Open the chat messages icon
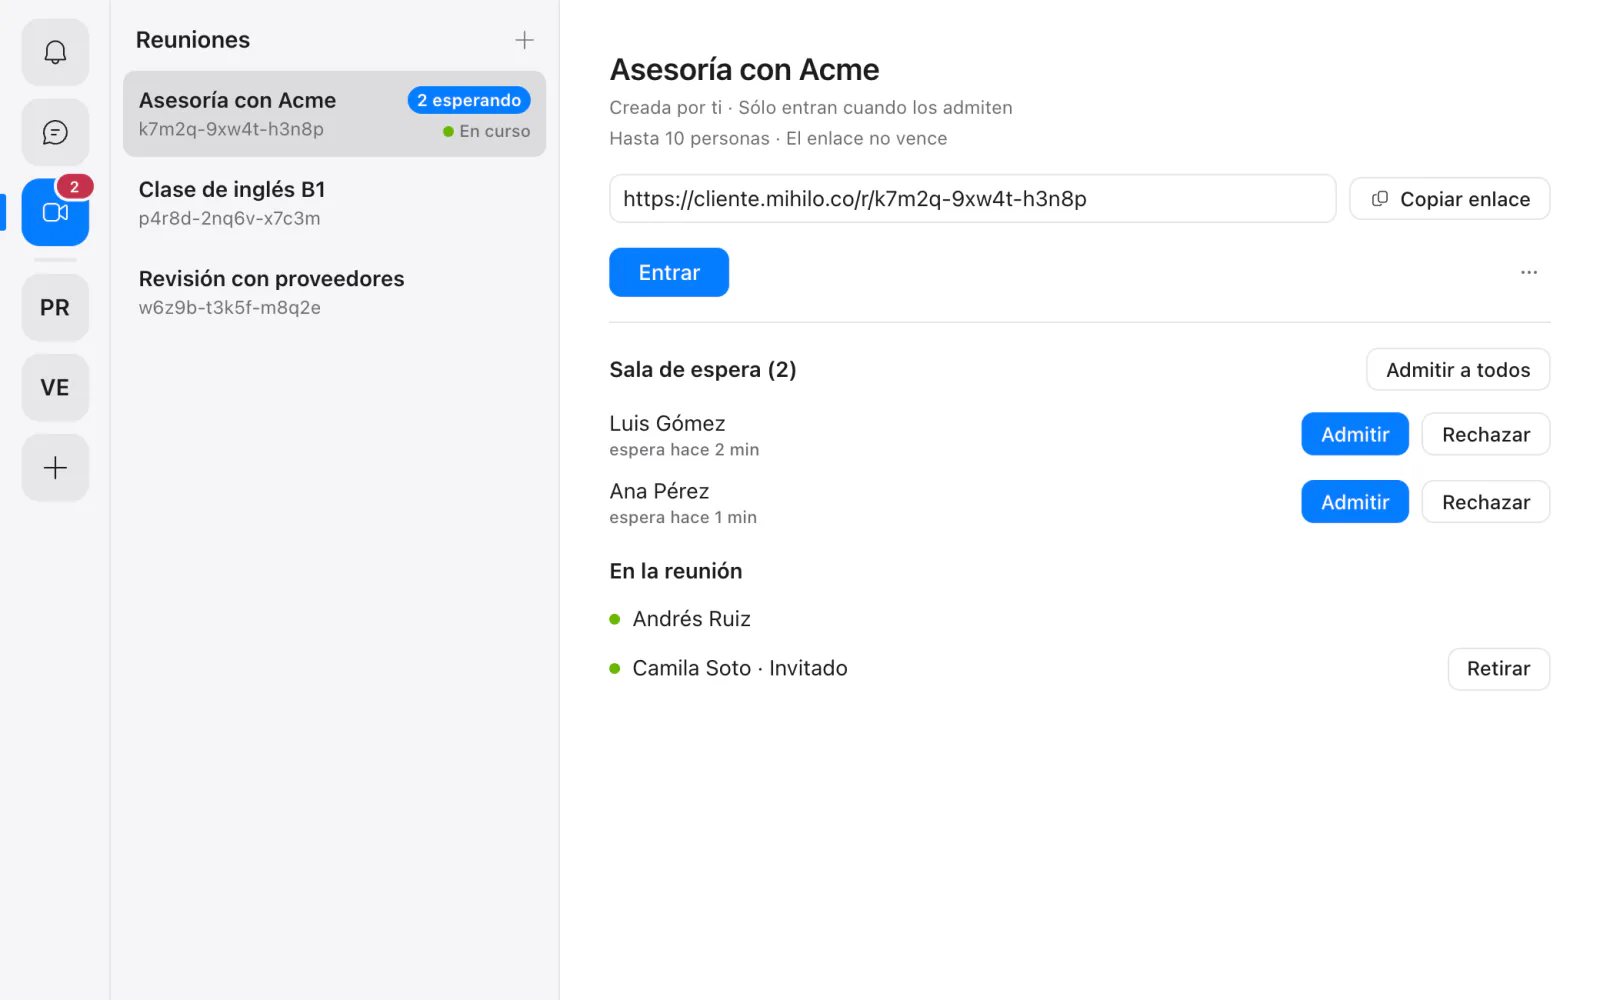 click(55, 132)
